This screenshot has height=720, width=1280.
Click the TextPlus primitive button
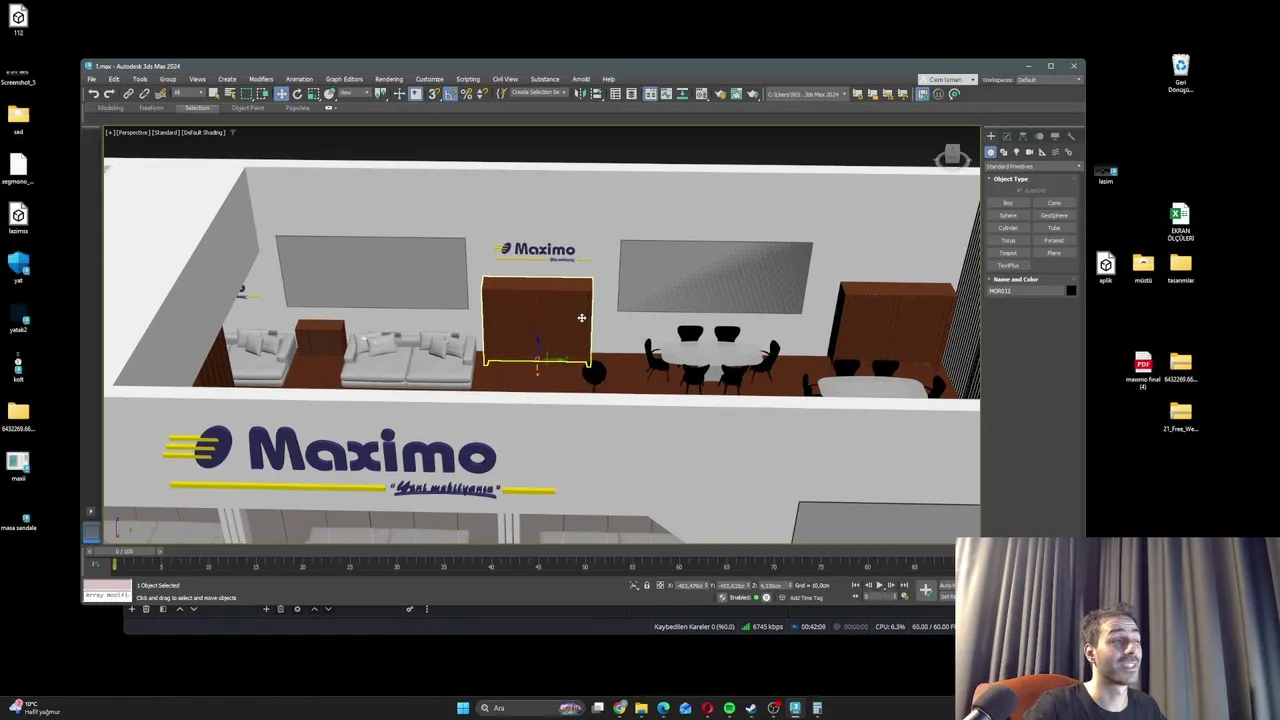[x=1009, y=265]
